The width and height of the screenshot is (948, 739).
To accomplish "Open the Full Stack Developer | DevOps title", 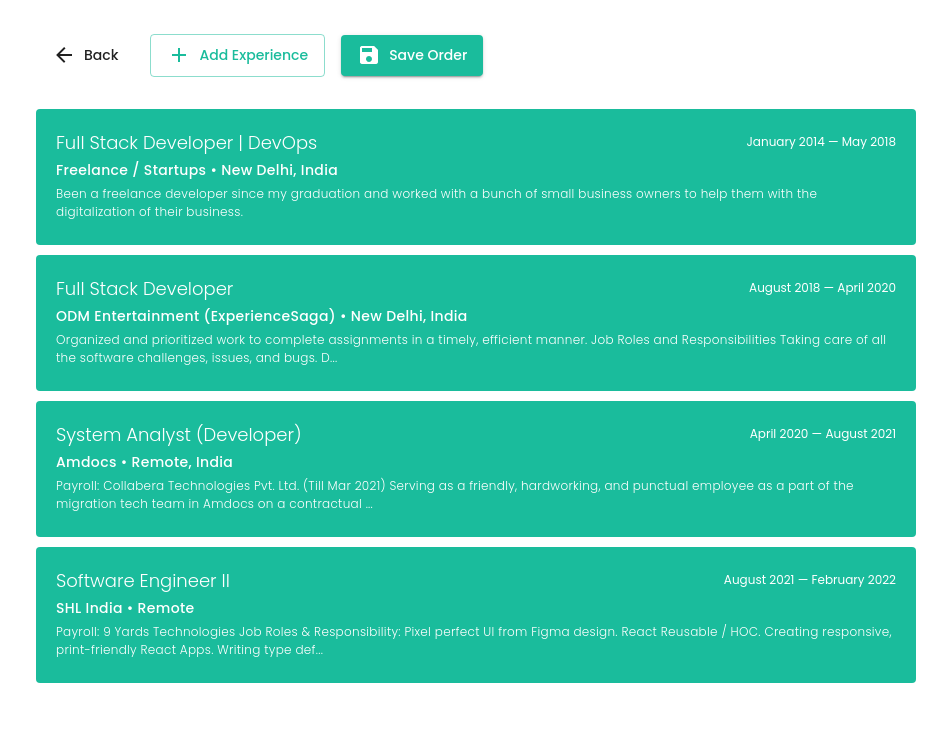I will tap(186, 143).
